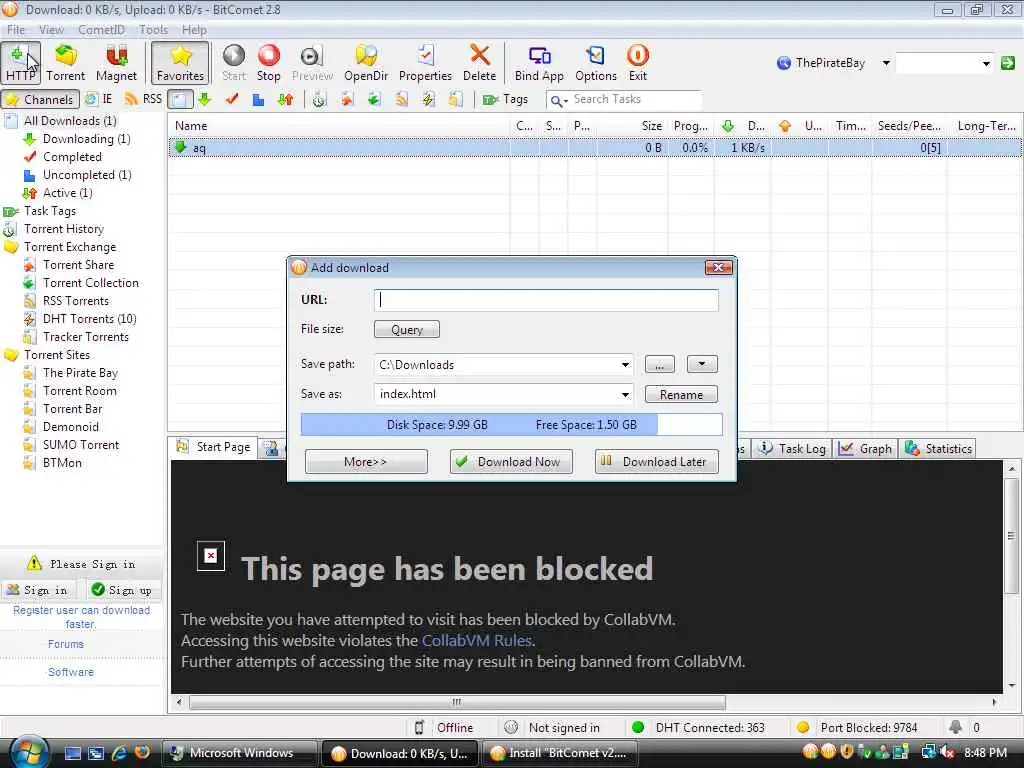The height and width of the screenshot is (768, 1024).
Task: Open the CometID menu
Action: click(101, 29)
